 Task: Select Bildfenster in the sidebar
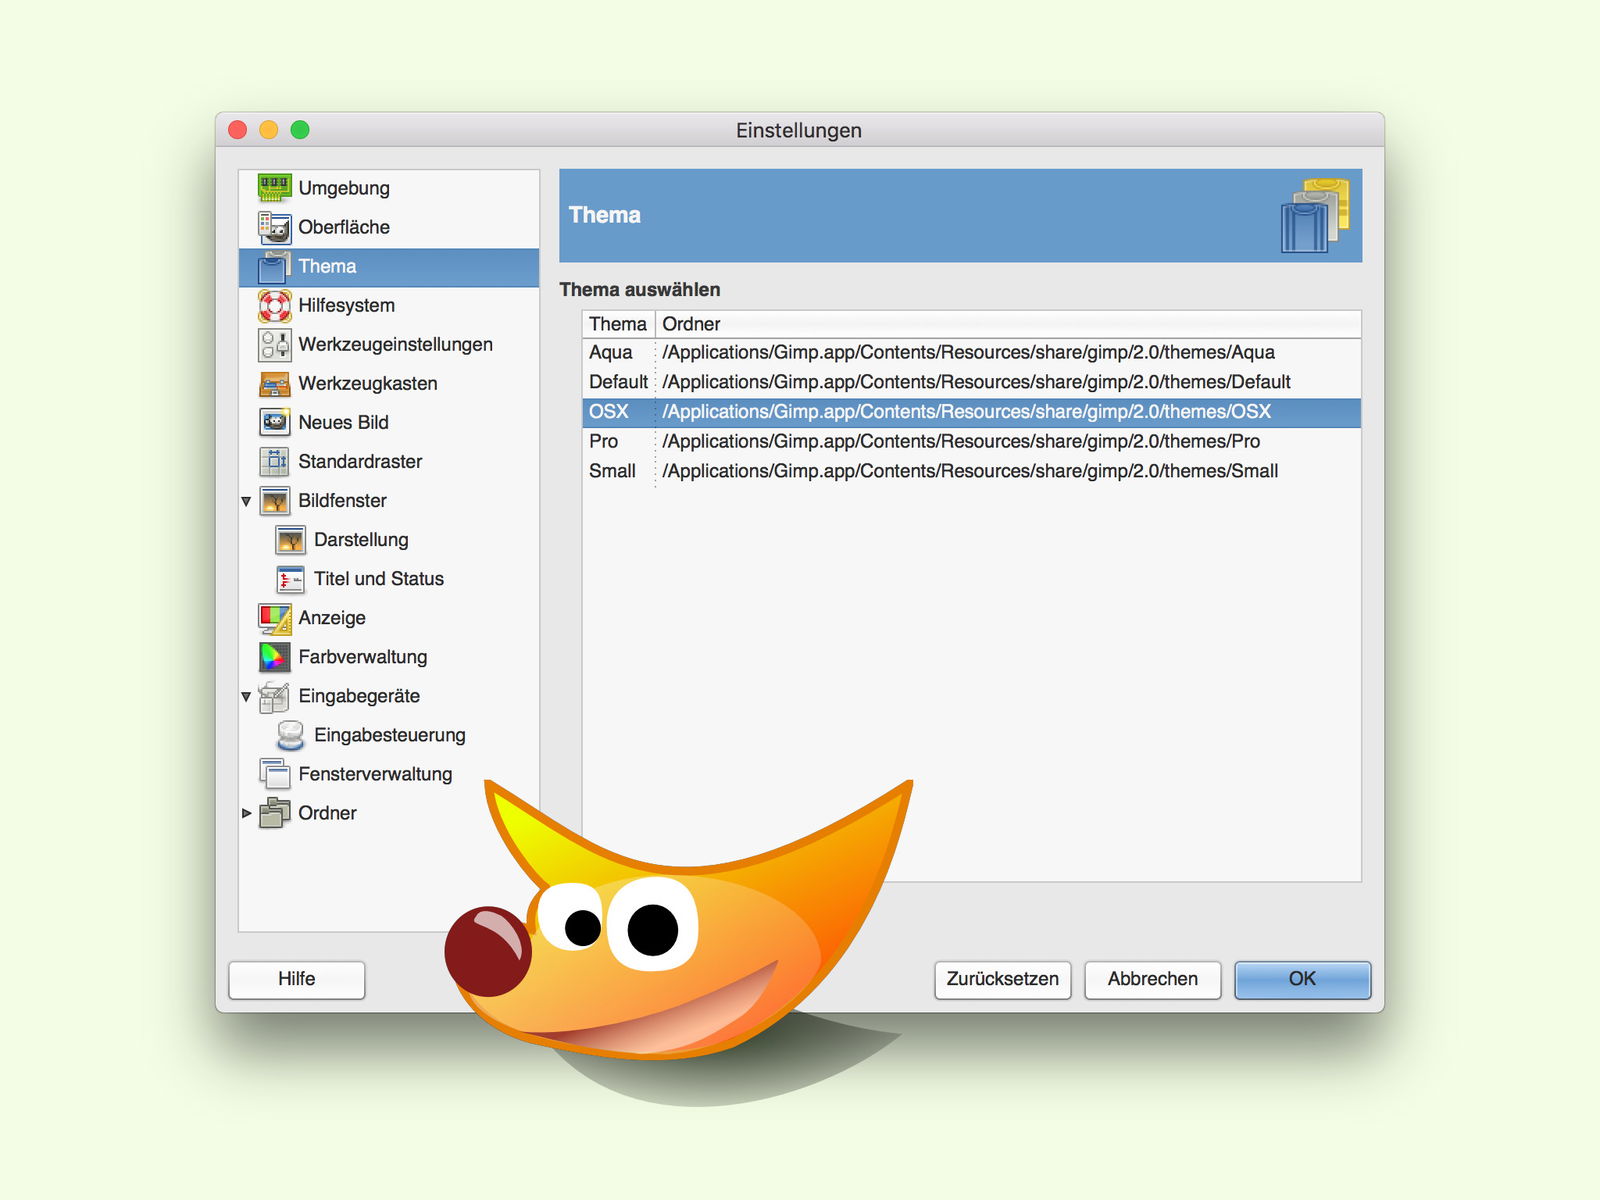342,500
